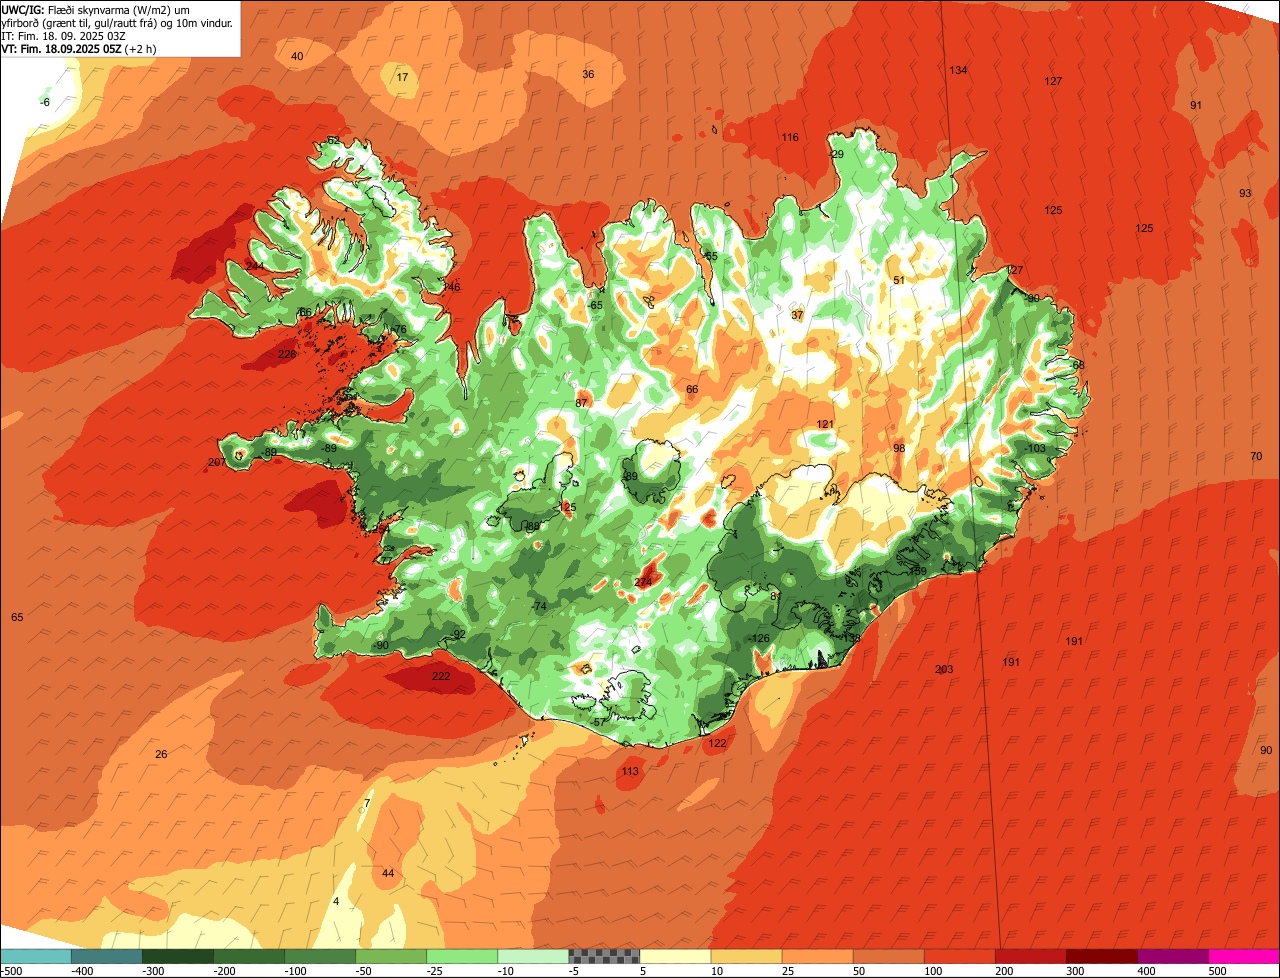The image size is (1280, 978).
Task: Click the map value '113' off the south coast
Action: (x=630, y=772)
